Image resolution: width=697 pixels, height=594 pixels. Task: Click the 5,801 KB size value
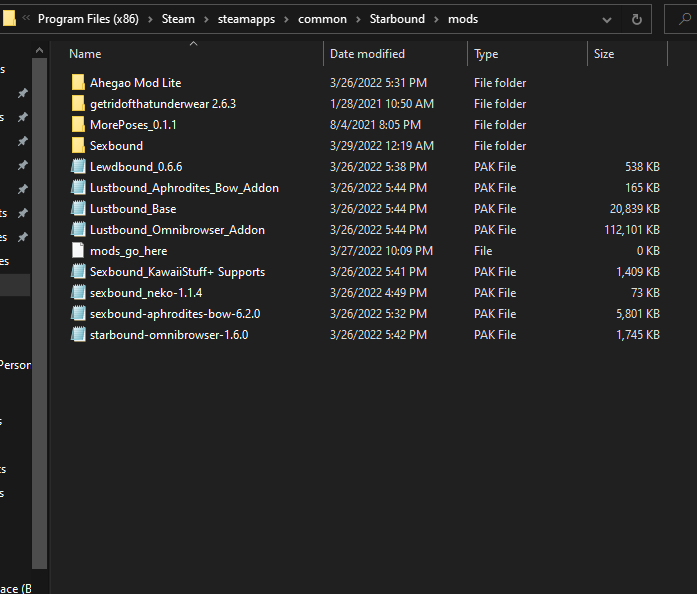(x=638, y=313)
